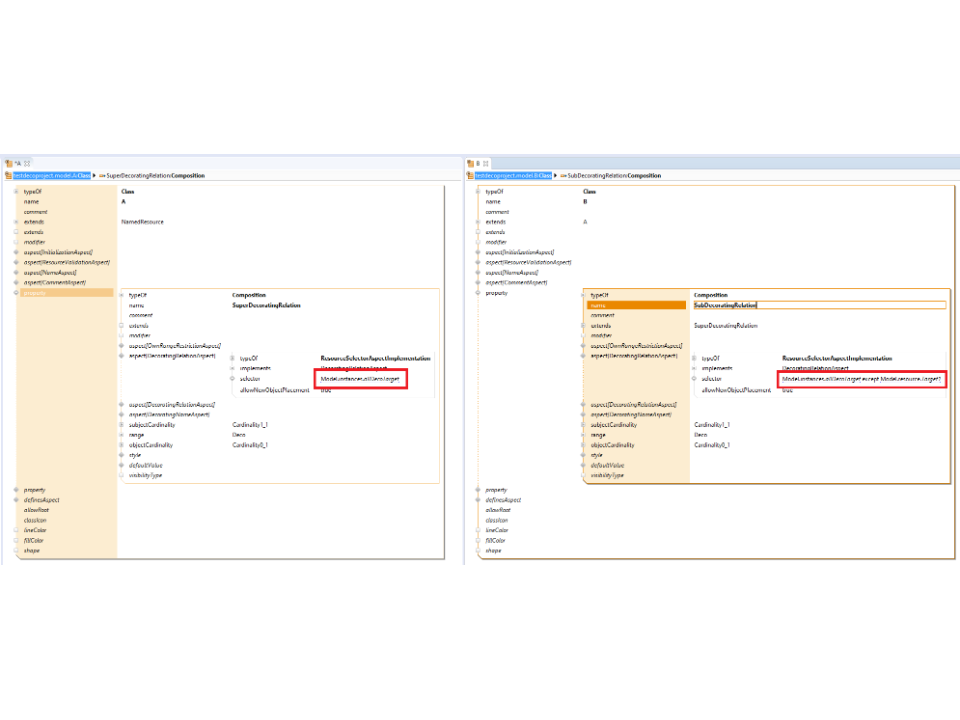Click the SuperDecoratingRelation breadcrumb composition icon
This screenshot has width=960, height=720.
[100, 176]
